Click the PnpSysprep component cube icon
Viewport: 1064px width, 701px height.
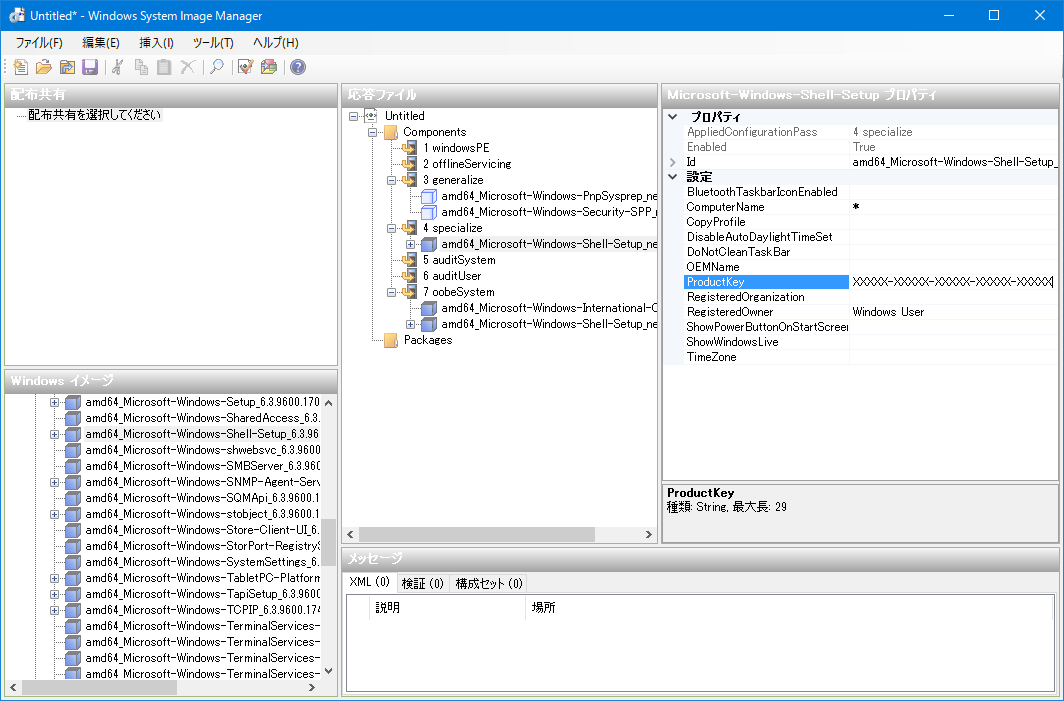tap(429, 196)
